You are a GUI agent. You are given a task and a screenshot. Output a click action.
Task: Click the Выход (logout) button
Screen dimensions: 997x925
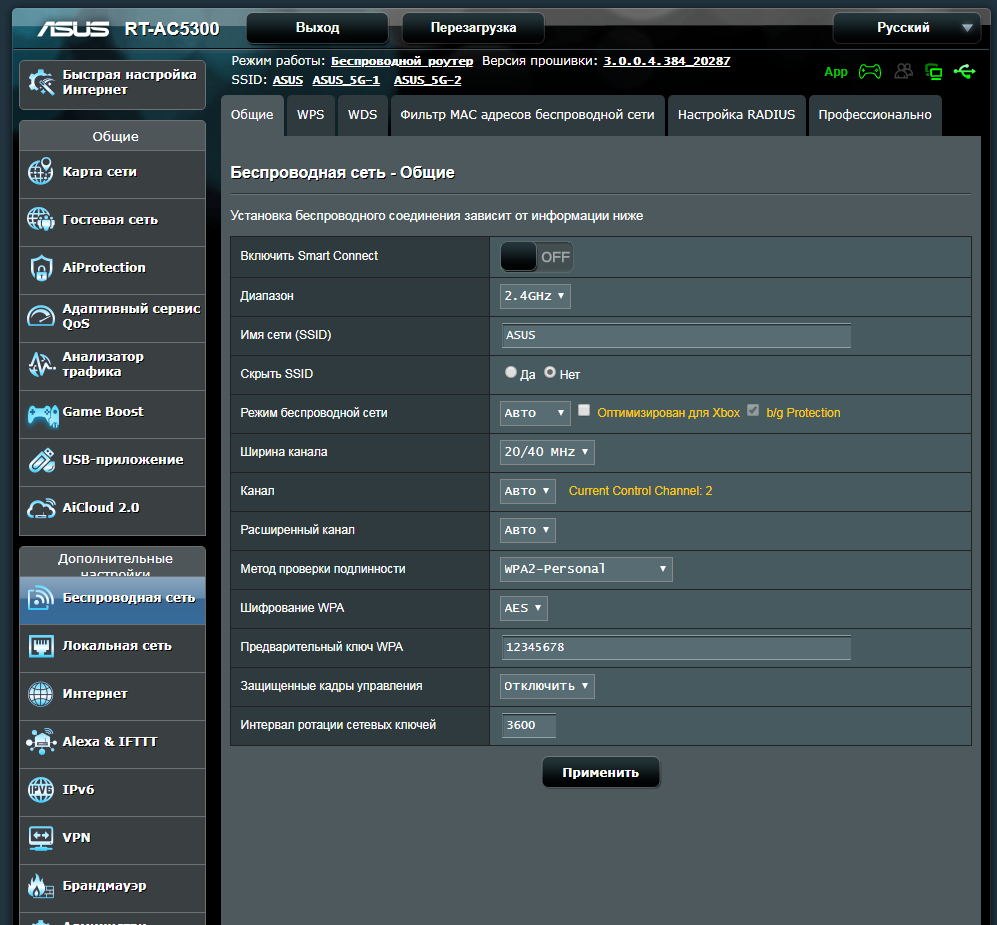[x=317, y=28]
